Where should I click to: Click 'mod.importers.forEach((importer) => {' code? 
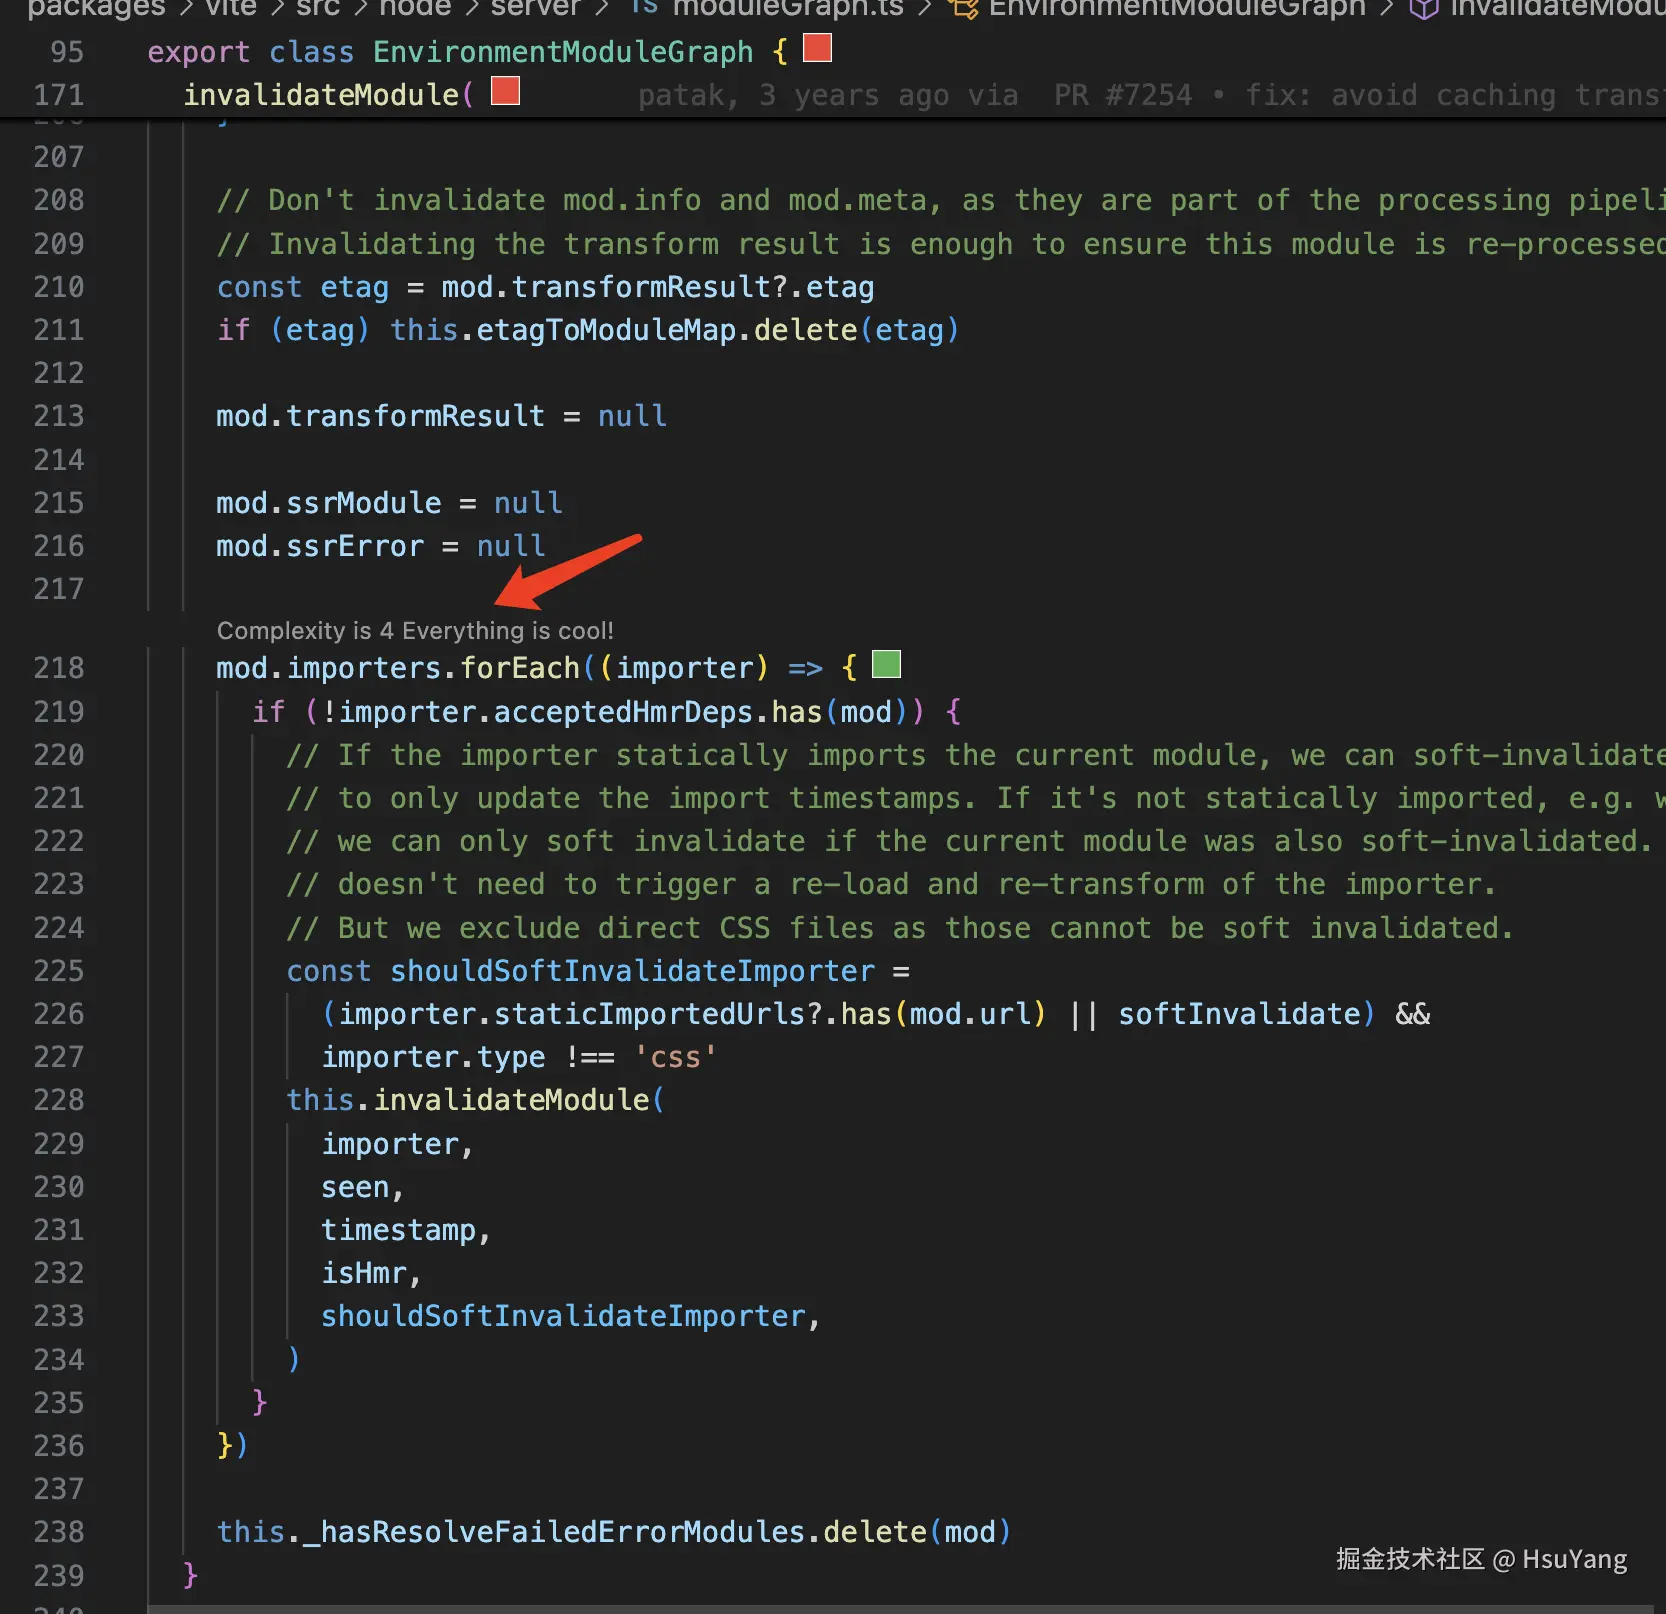pos(537,667)
